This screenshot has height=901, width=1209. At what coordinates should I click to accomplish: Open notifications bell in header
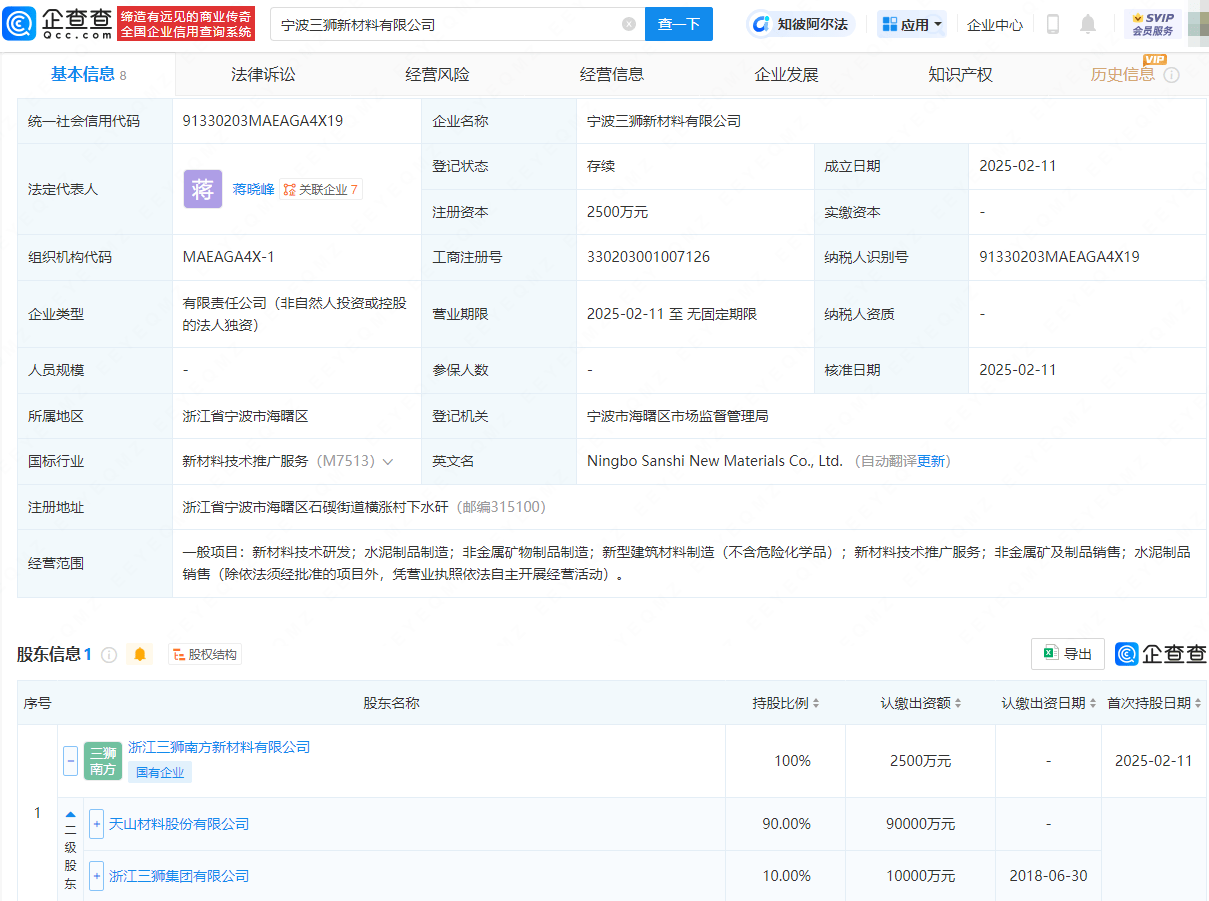tap(1088, 24)
